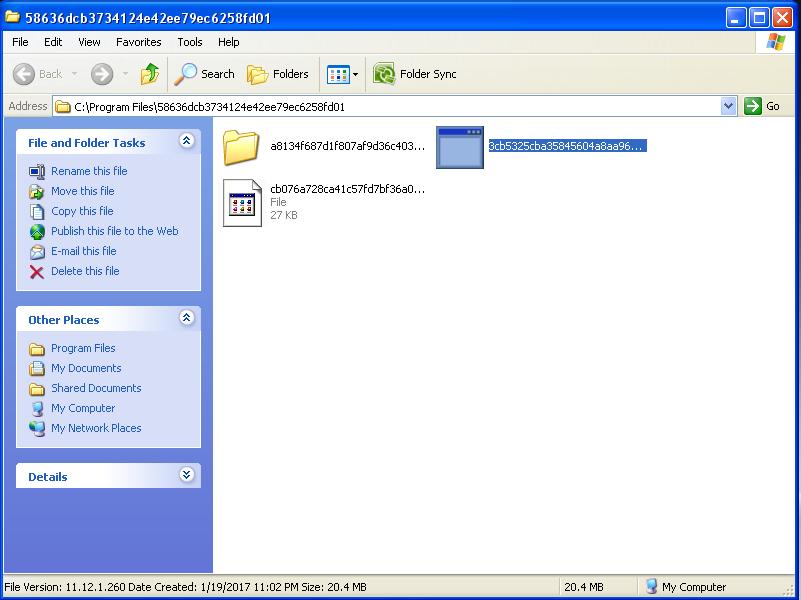Click the Shared Documents folder icon
This screenshot has height=600, width=801.
coord(37,389)
